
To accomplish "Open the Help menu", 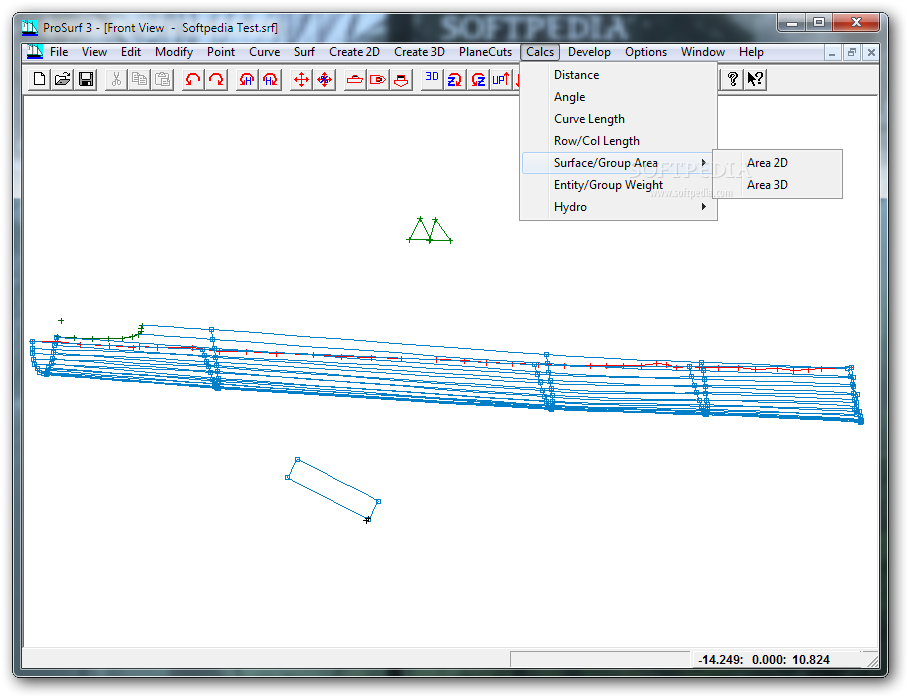I will [751, 52].
